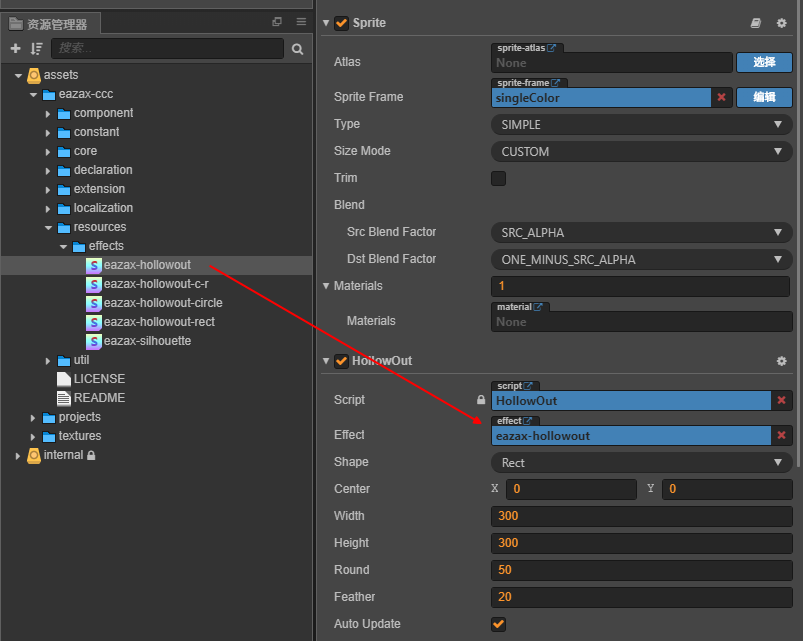Select the util folder
803x641 pixels.
click(81, 360)
